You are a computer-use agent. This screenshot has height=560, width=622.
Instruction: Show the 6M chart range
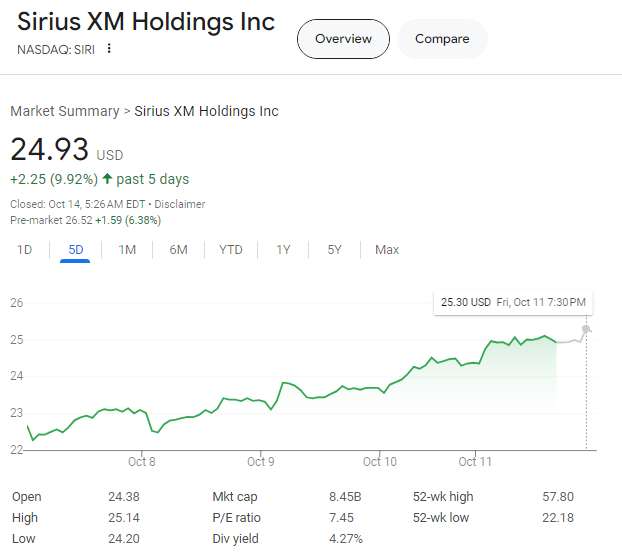178,249
